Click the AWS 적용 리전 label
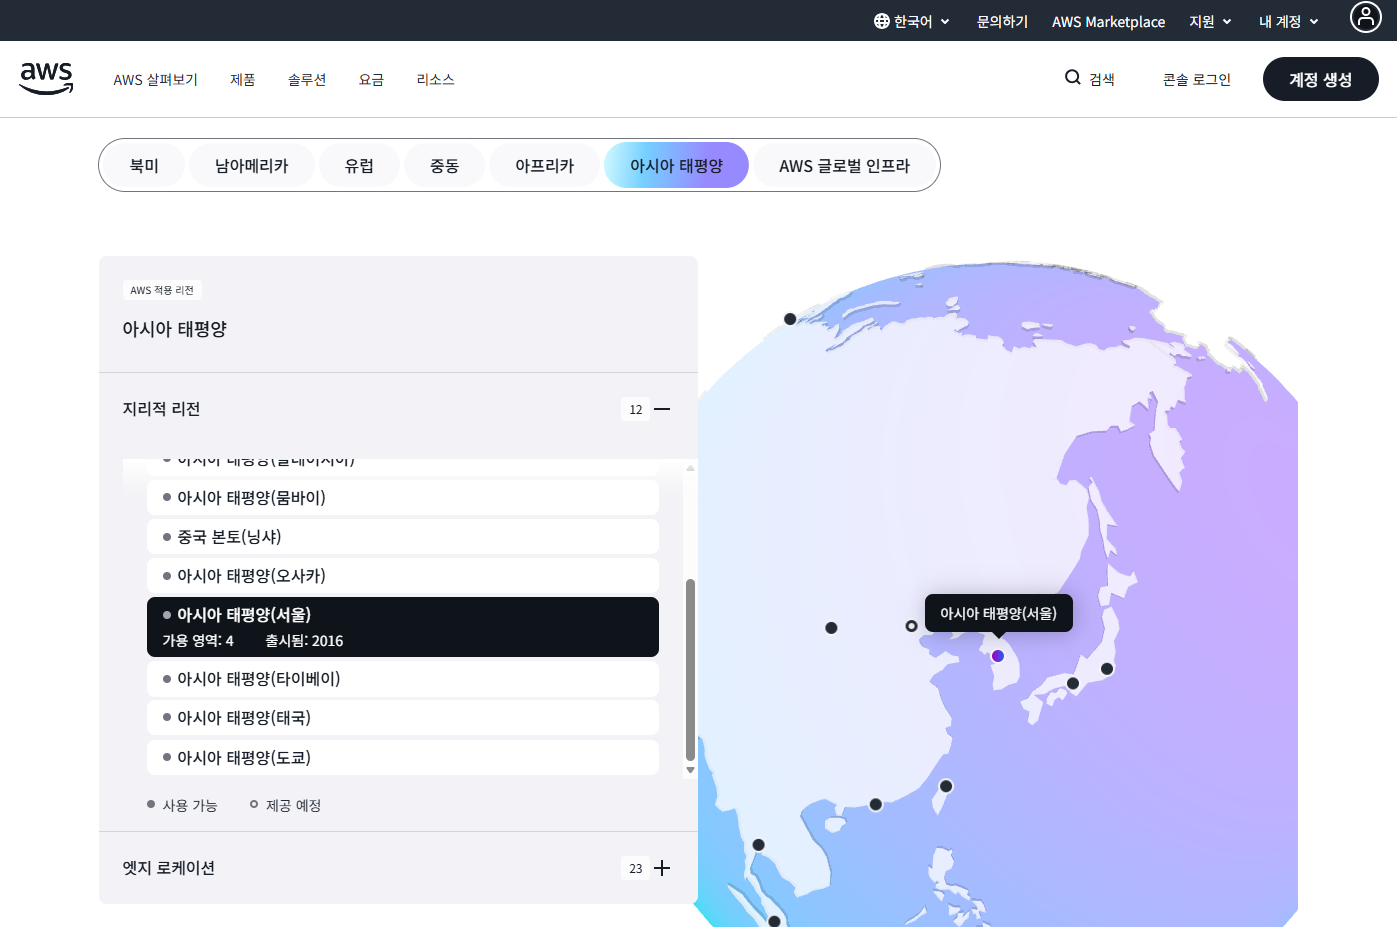Viewport: 1397px width, 927px height. 162,290
